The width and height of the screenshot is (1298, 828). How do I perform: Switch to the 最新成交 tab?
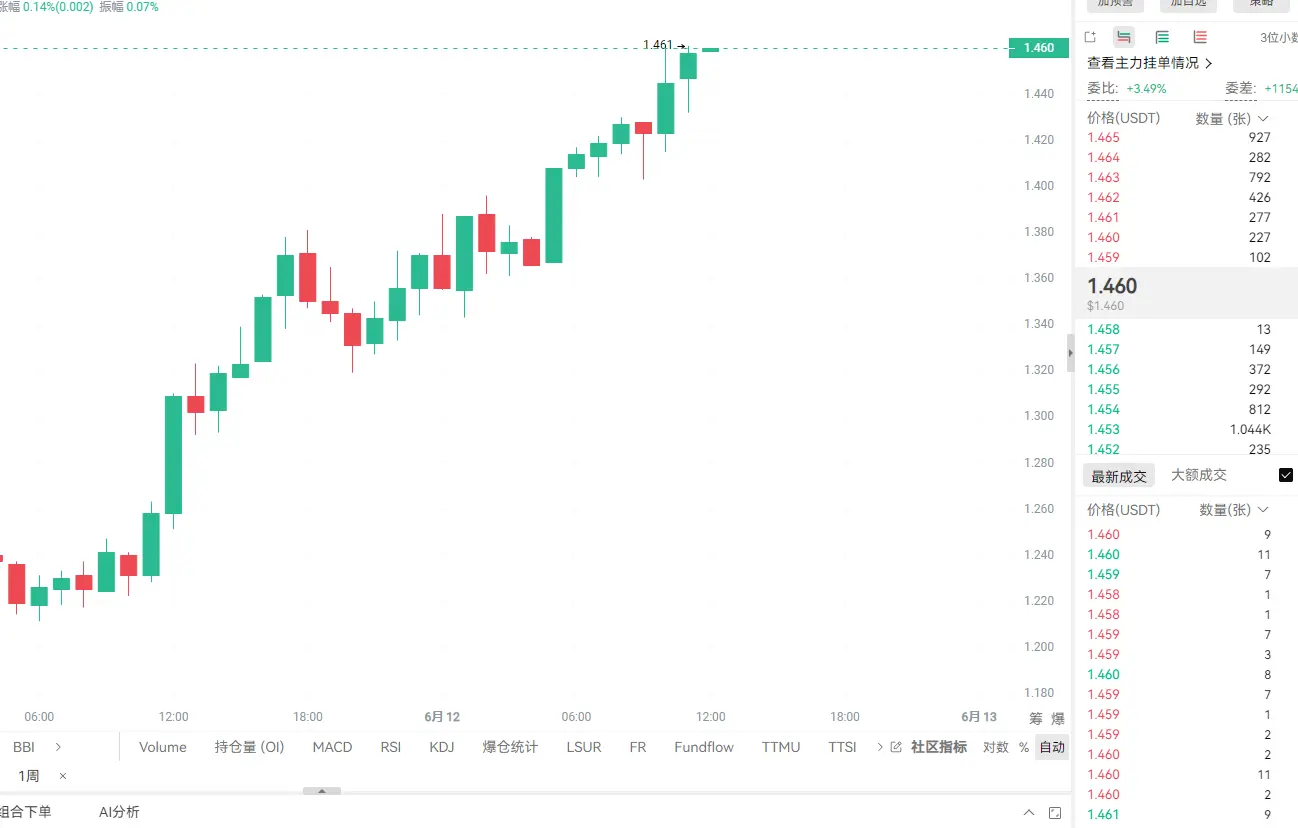click(x=1119, y=476)
